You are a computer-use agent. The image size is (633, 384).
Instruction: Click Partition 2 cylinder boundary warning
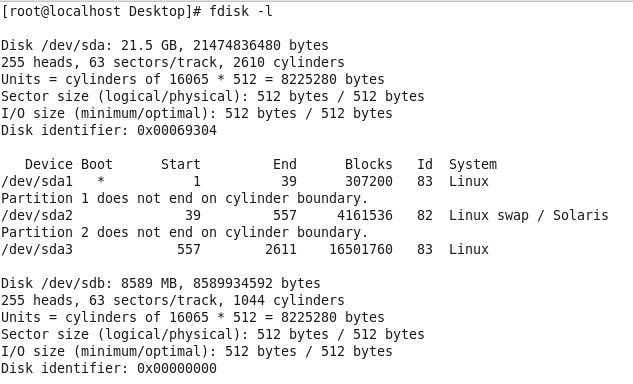point(184,232)
